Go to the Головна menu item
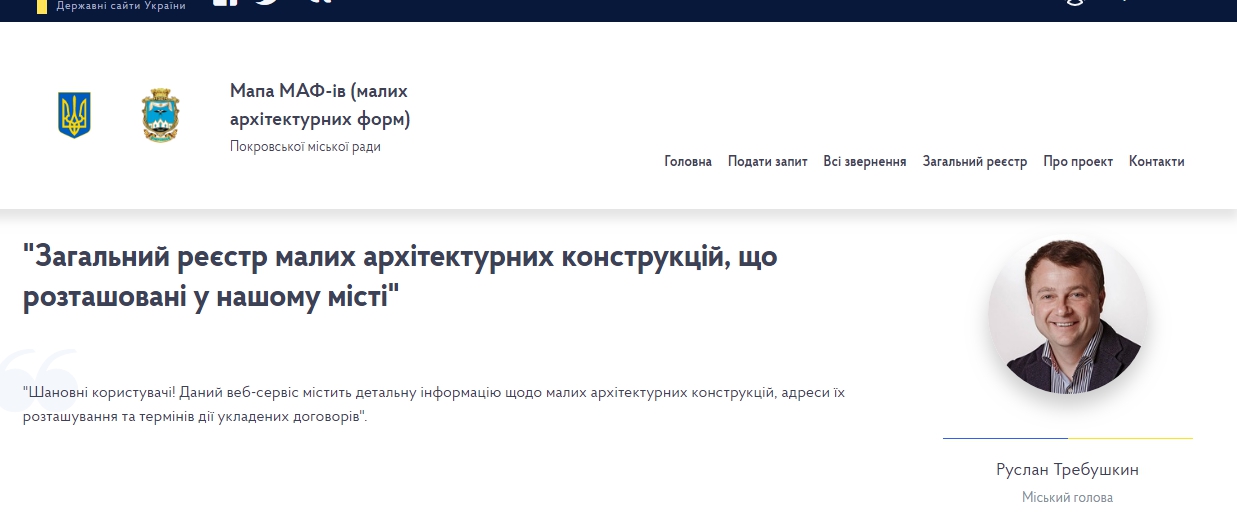Viewport: 1237px width, 522px height. (x=688, y=162)
